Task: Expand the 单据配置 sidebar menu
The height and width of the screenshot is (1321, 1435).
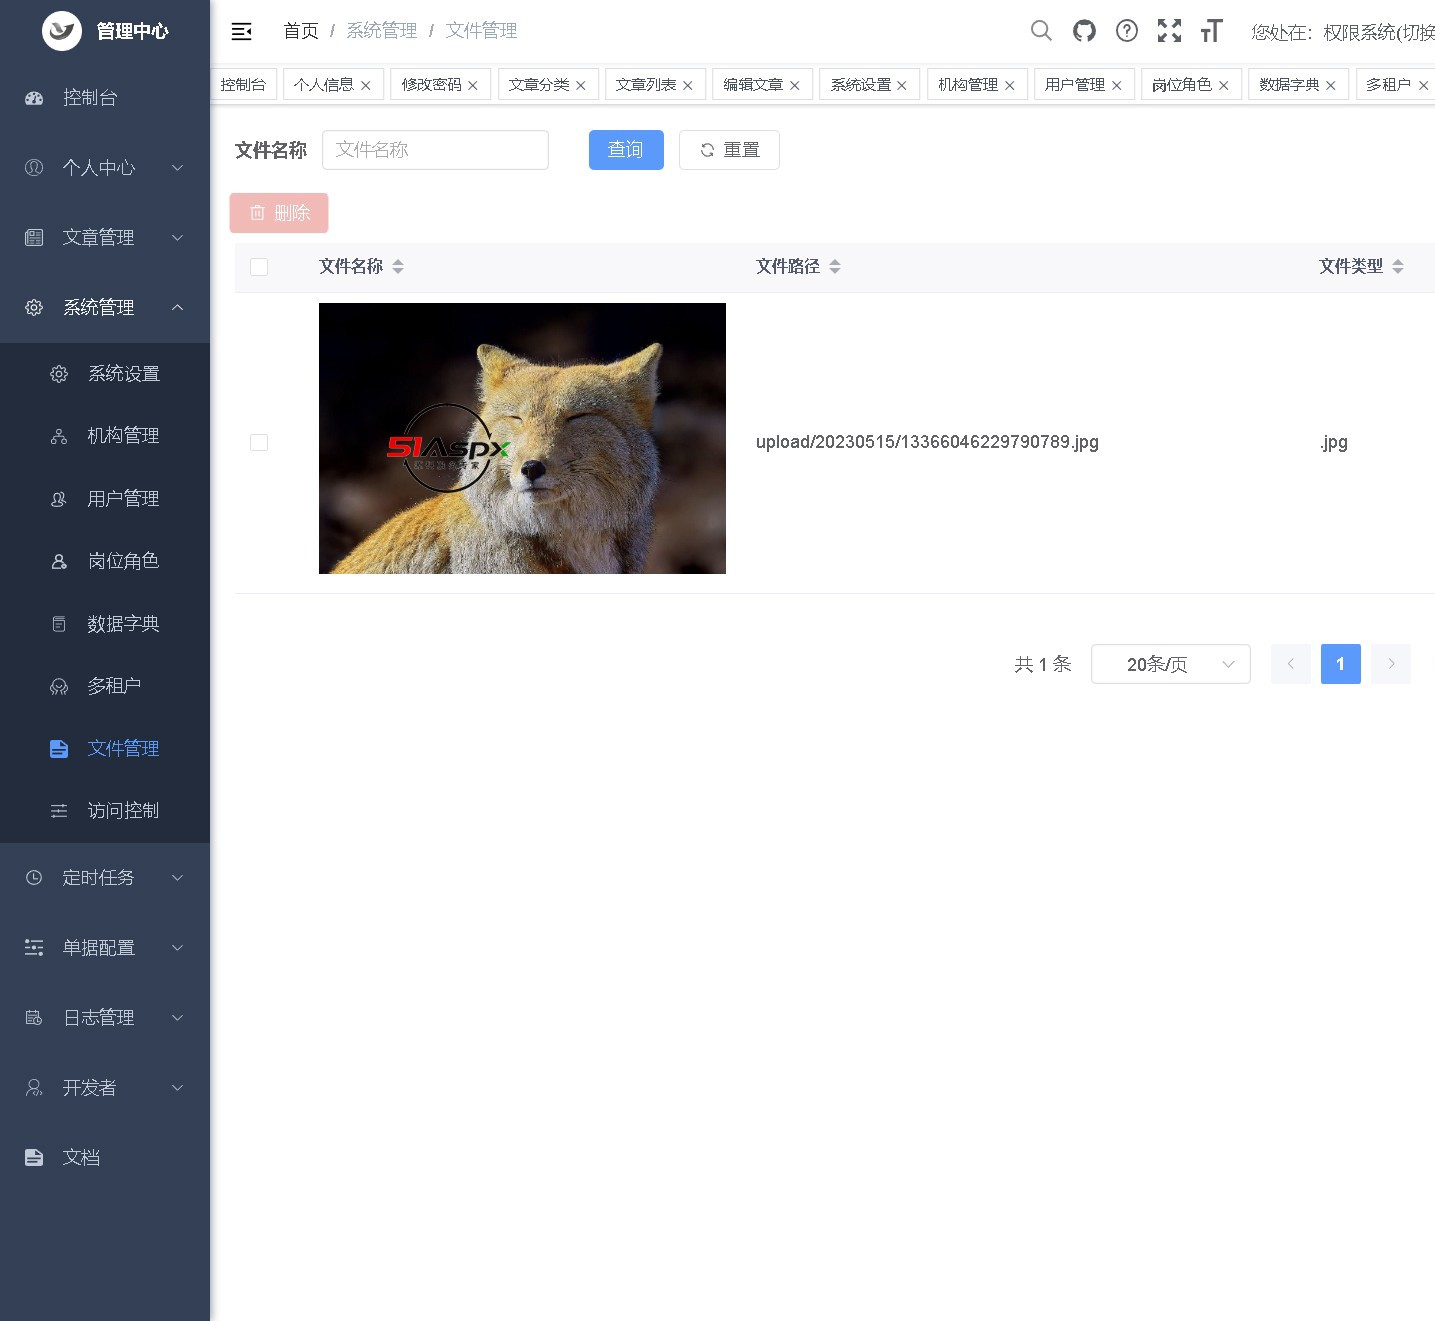Action: [x=105, y=948]
